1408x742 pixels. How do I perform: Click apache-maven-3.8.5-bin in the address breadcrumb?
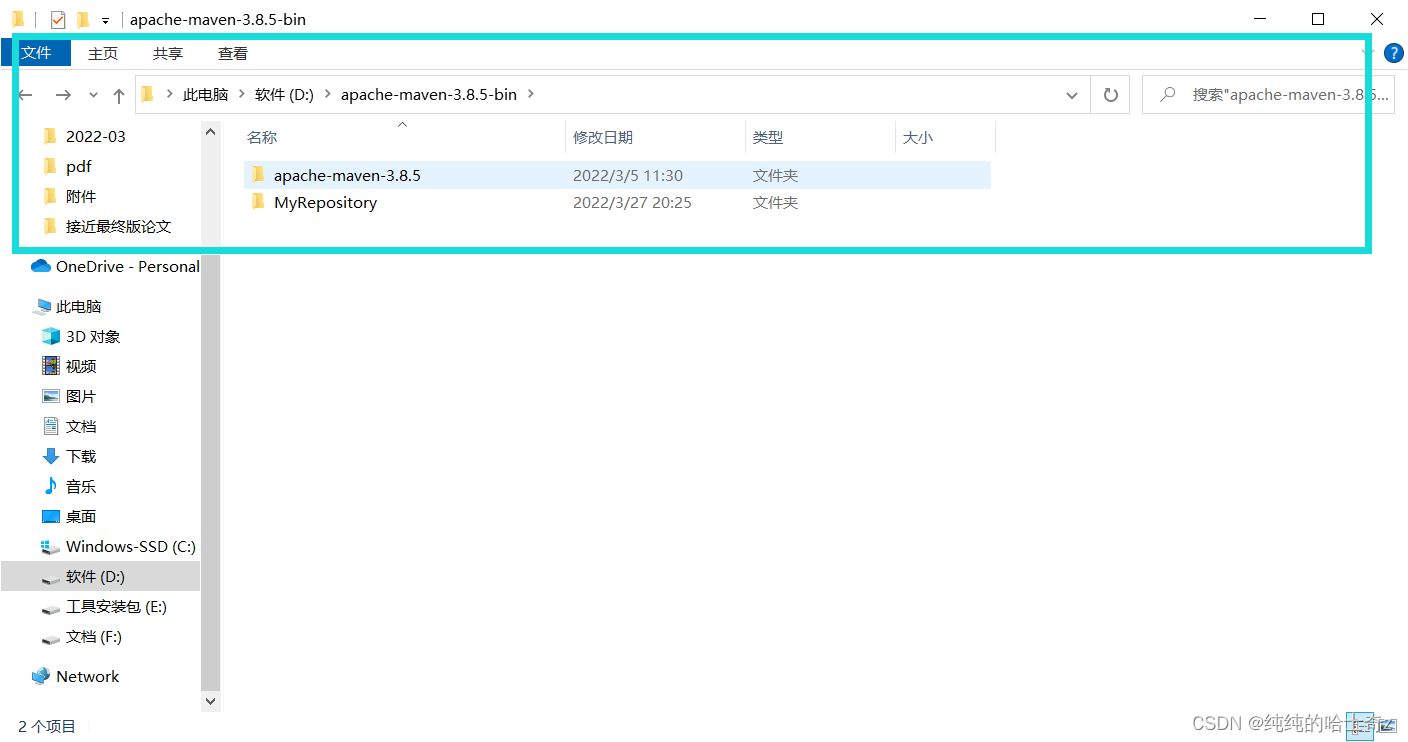(x=429, y=94)
